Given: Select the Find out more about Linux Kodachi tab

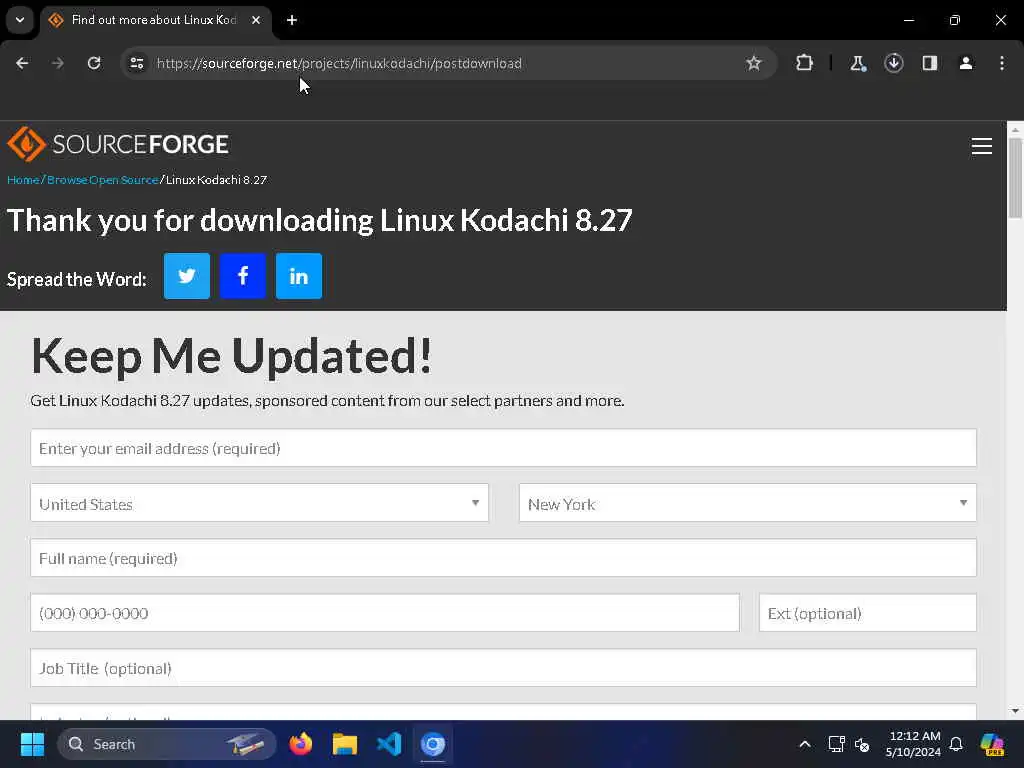Looking at the screenshot, I should (155, 20).
